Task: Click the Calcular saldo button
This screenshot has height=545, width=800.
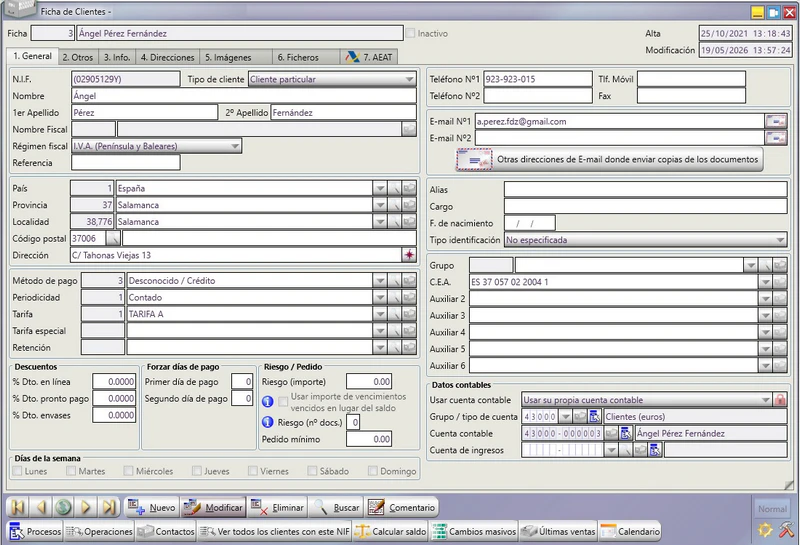Action: point(390,531)
